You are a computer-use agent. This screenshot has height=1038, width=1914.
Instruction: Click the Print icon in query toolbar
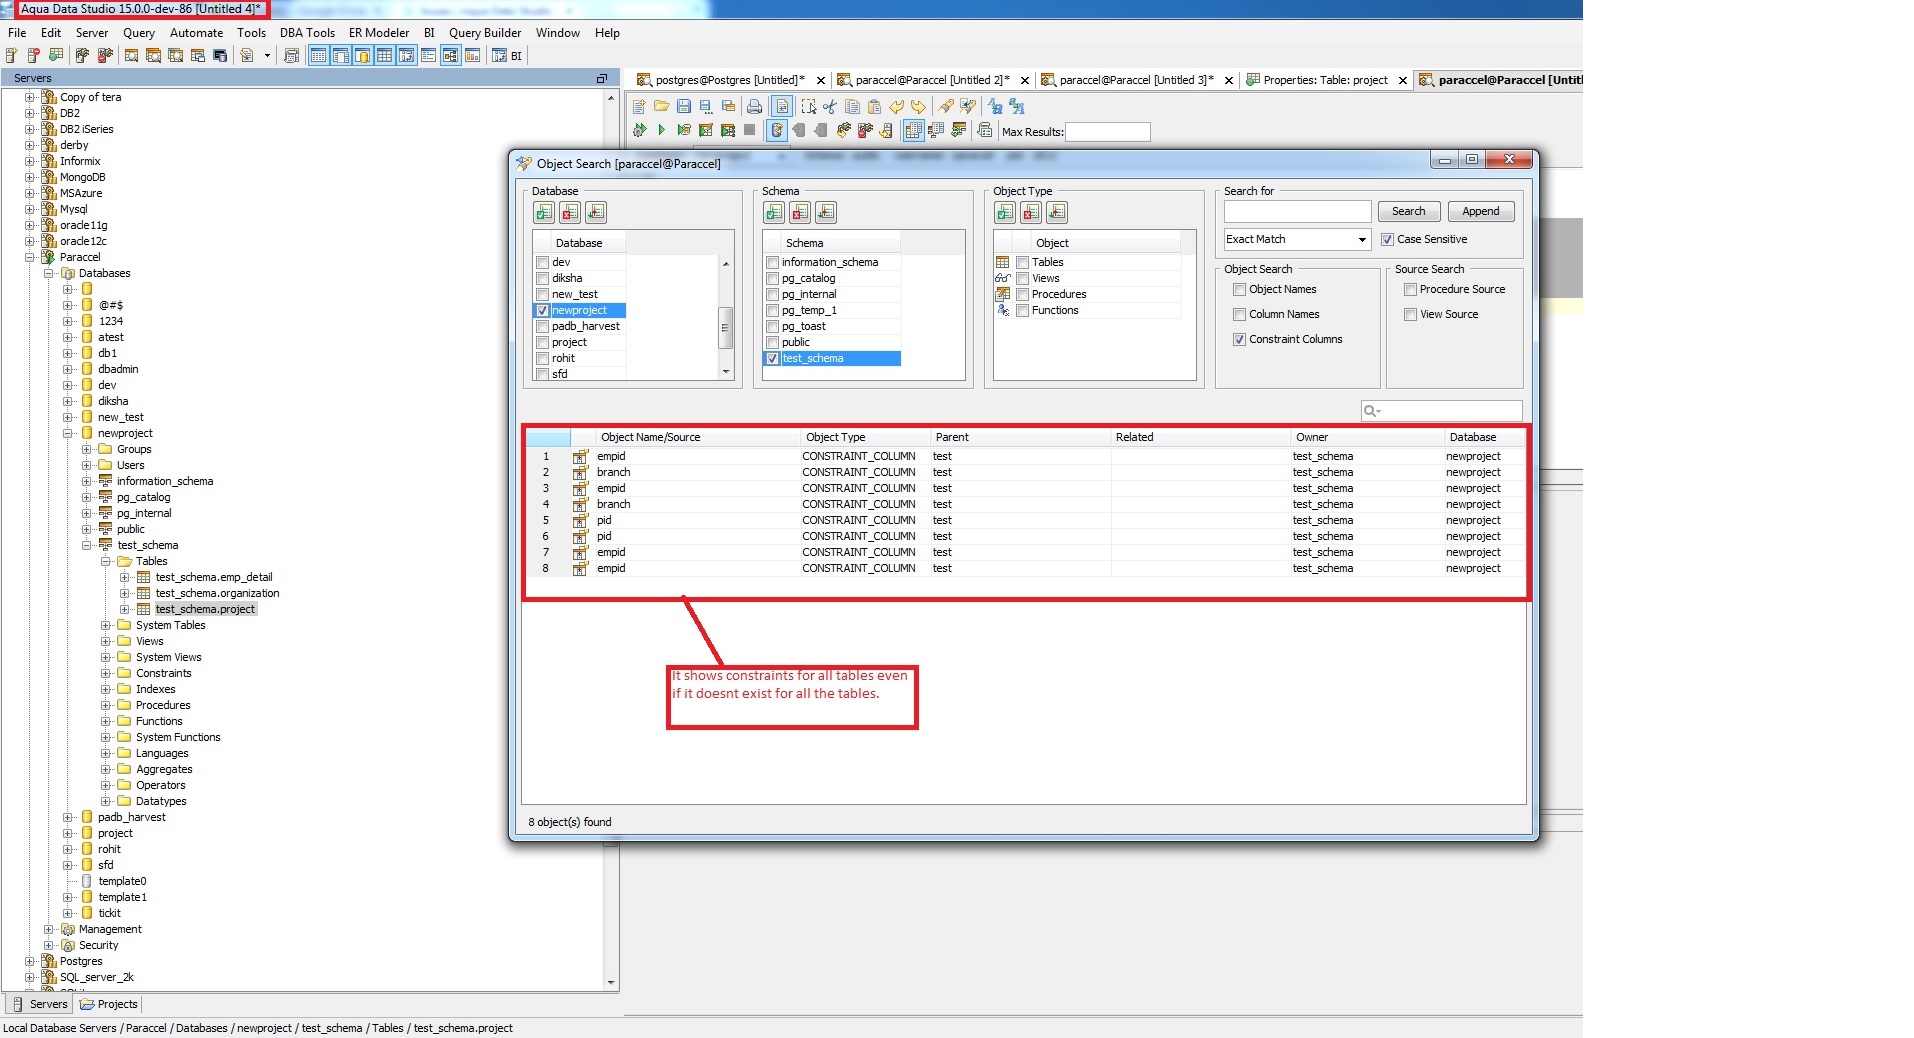[x=754, y=106]
